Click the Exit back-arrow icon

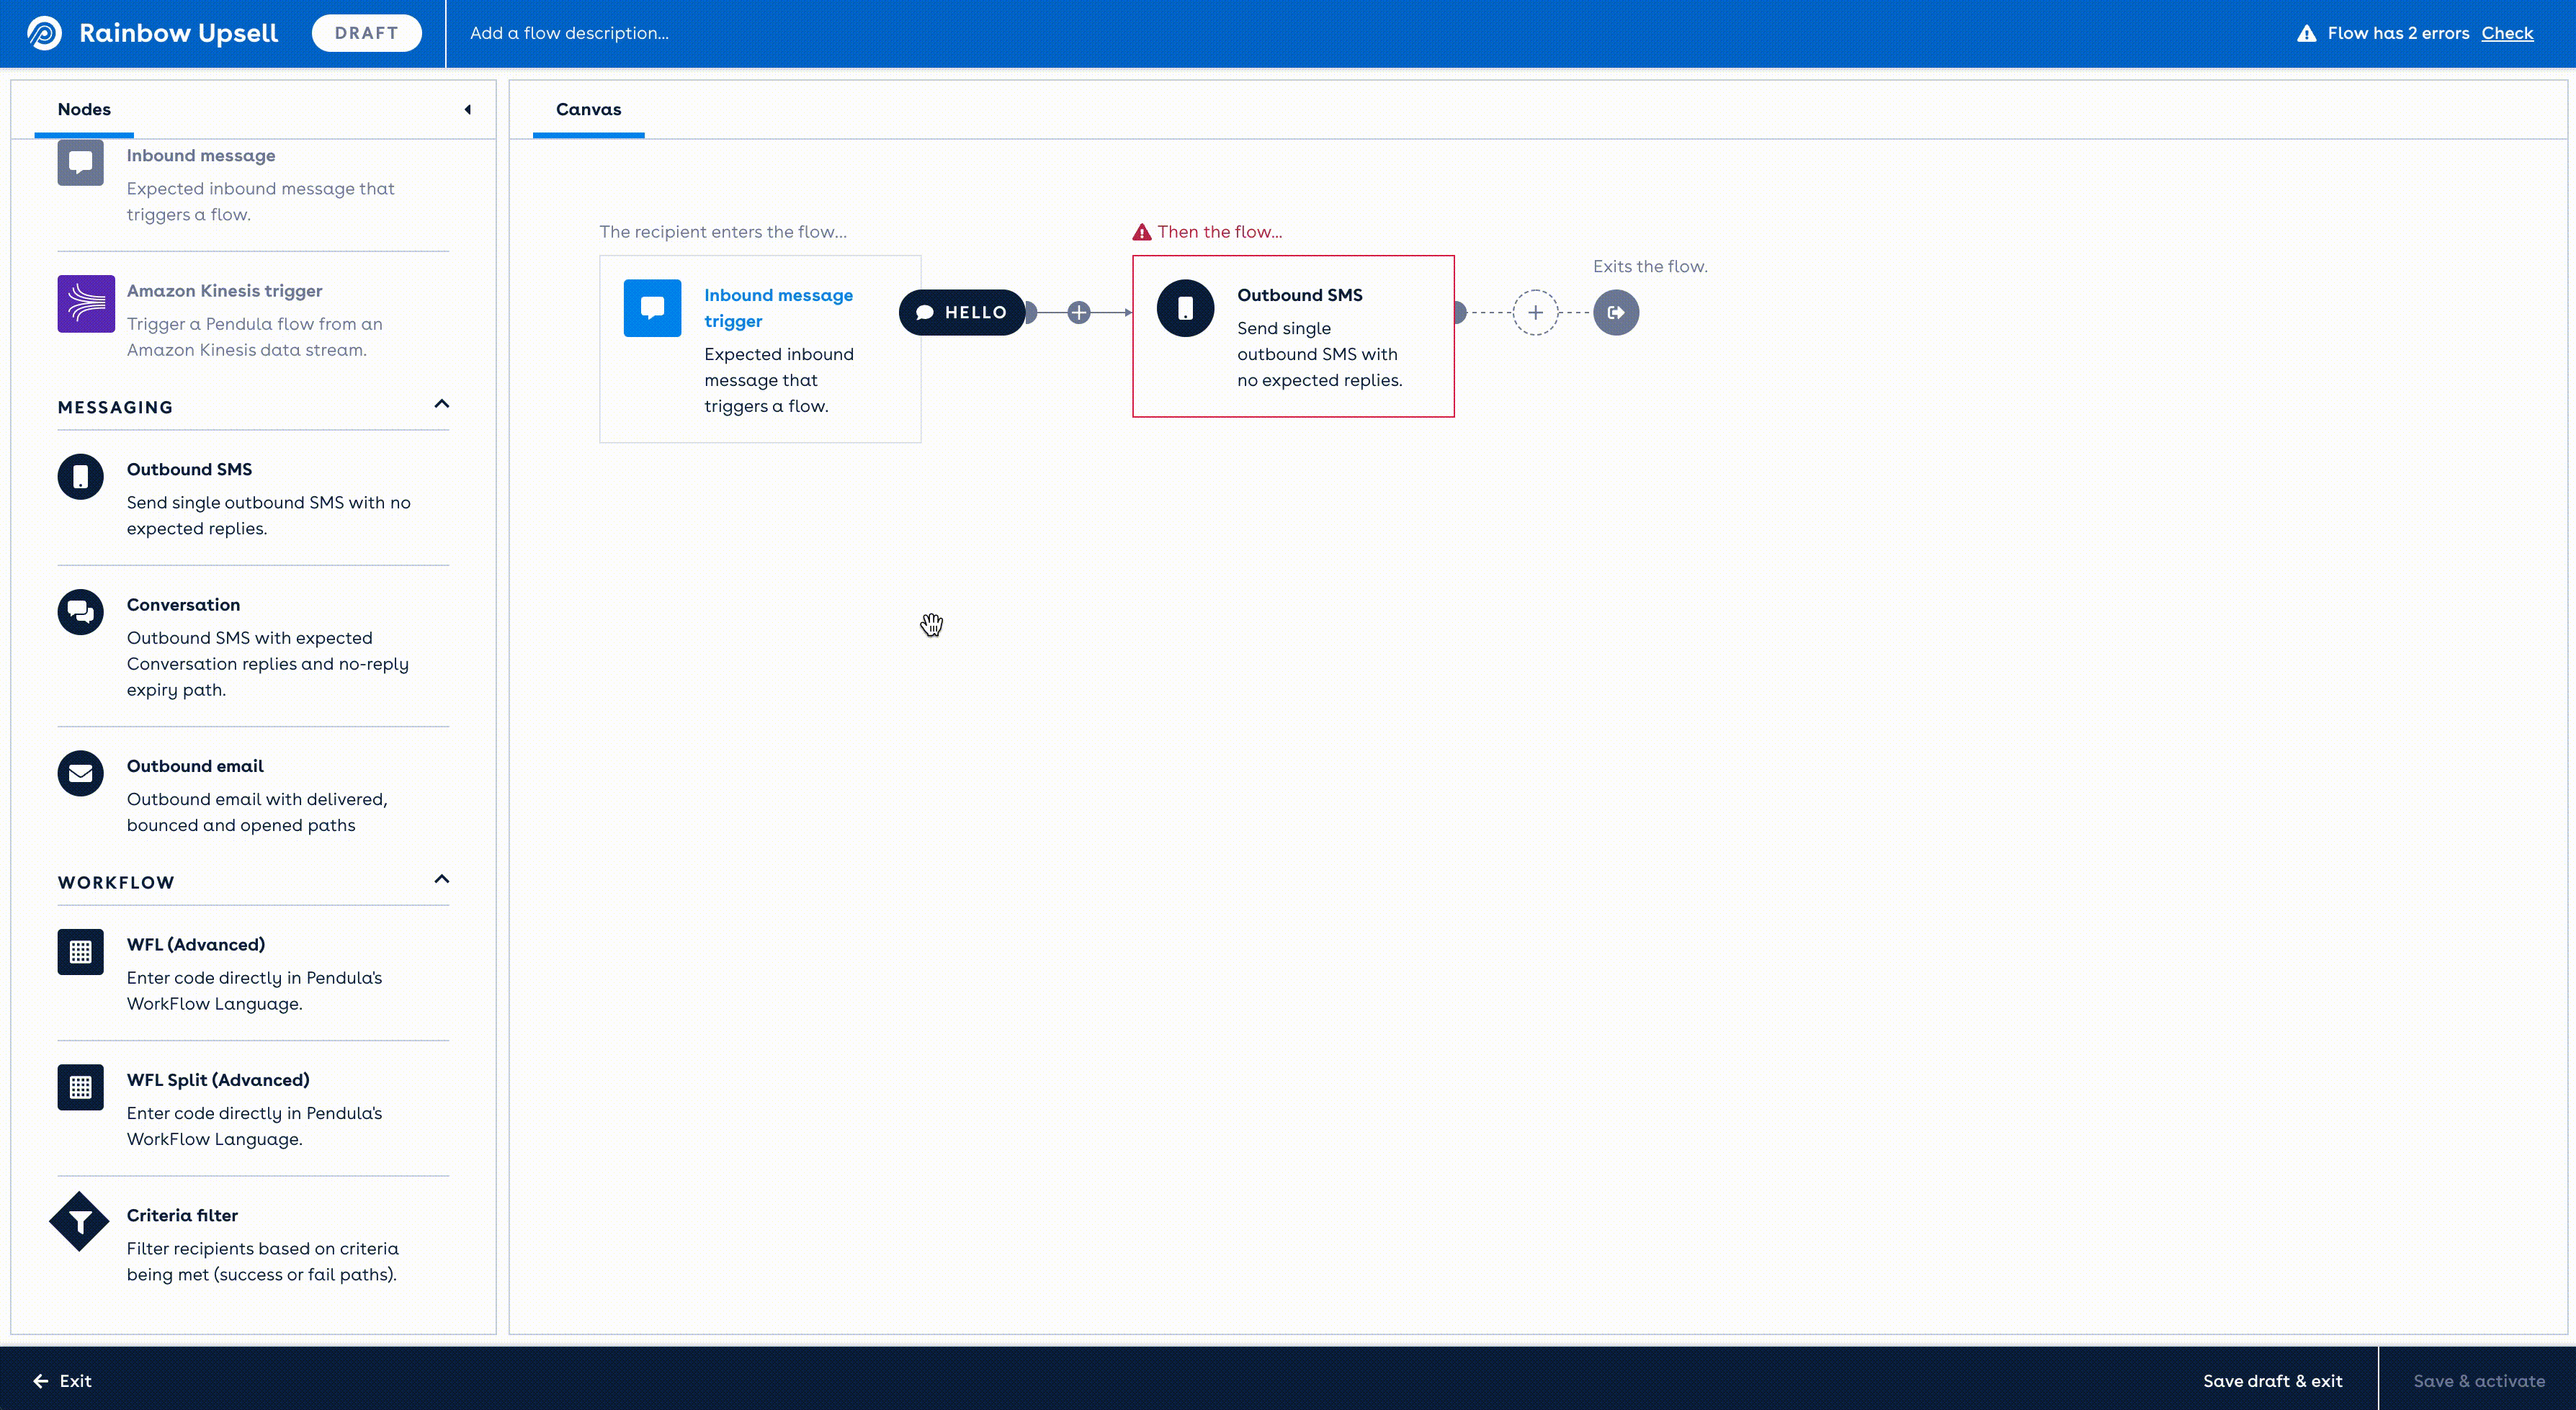pyautogui.click(x=40, y=1381)
